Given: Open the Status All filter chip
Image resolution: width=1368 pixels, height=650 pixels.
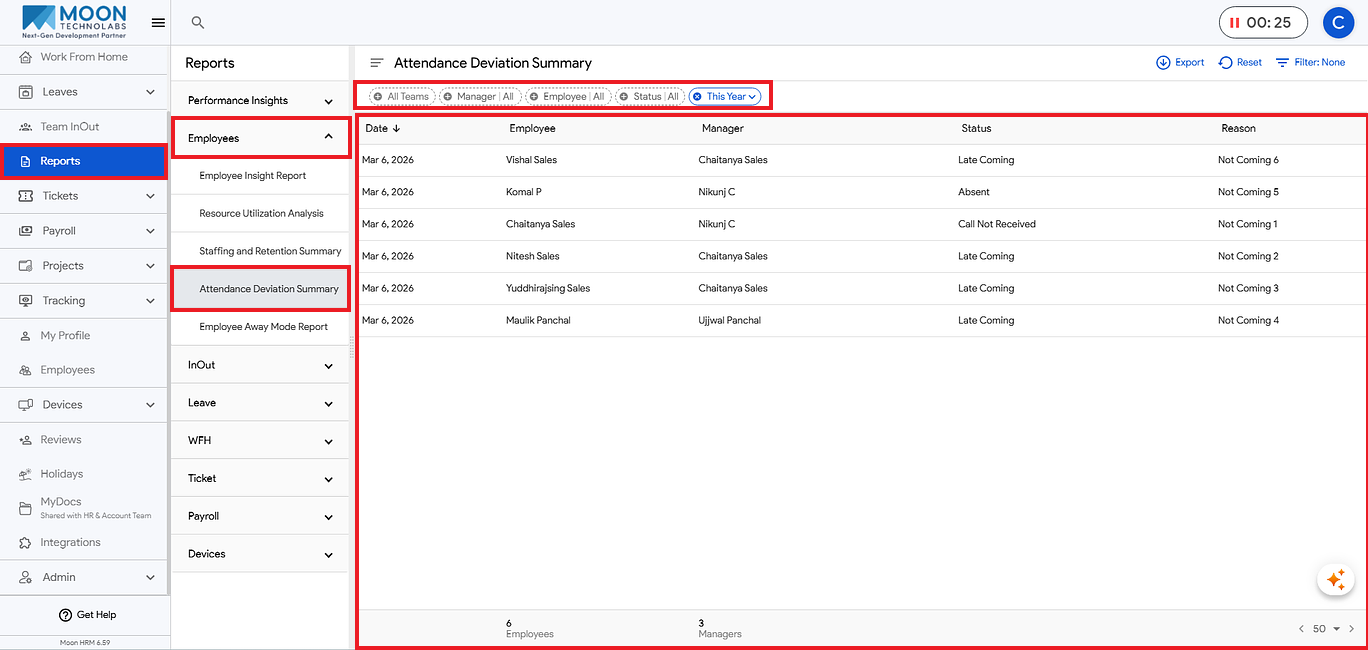Looking at the screenshot, I should pyautogui.click(x=649, y=96).
